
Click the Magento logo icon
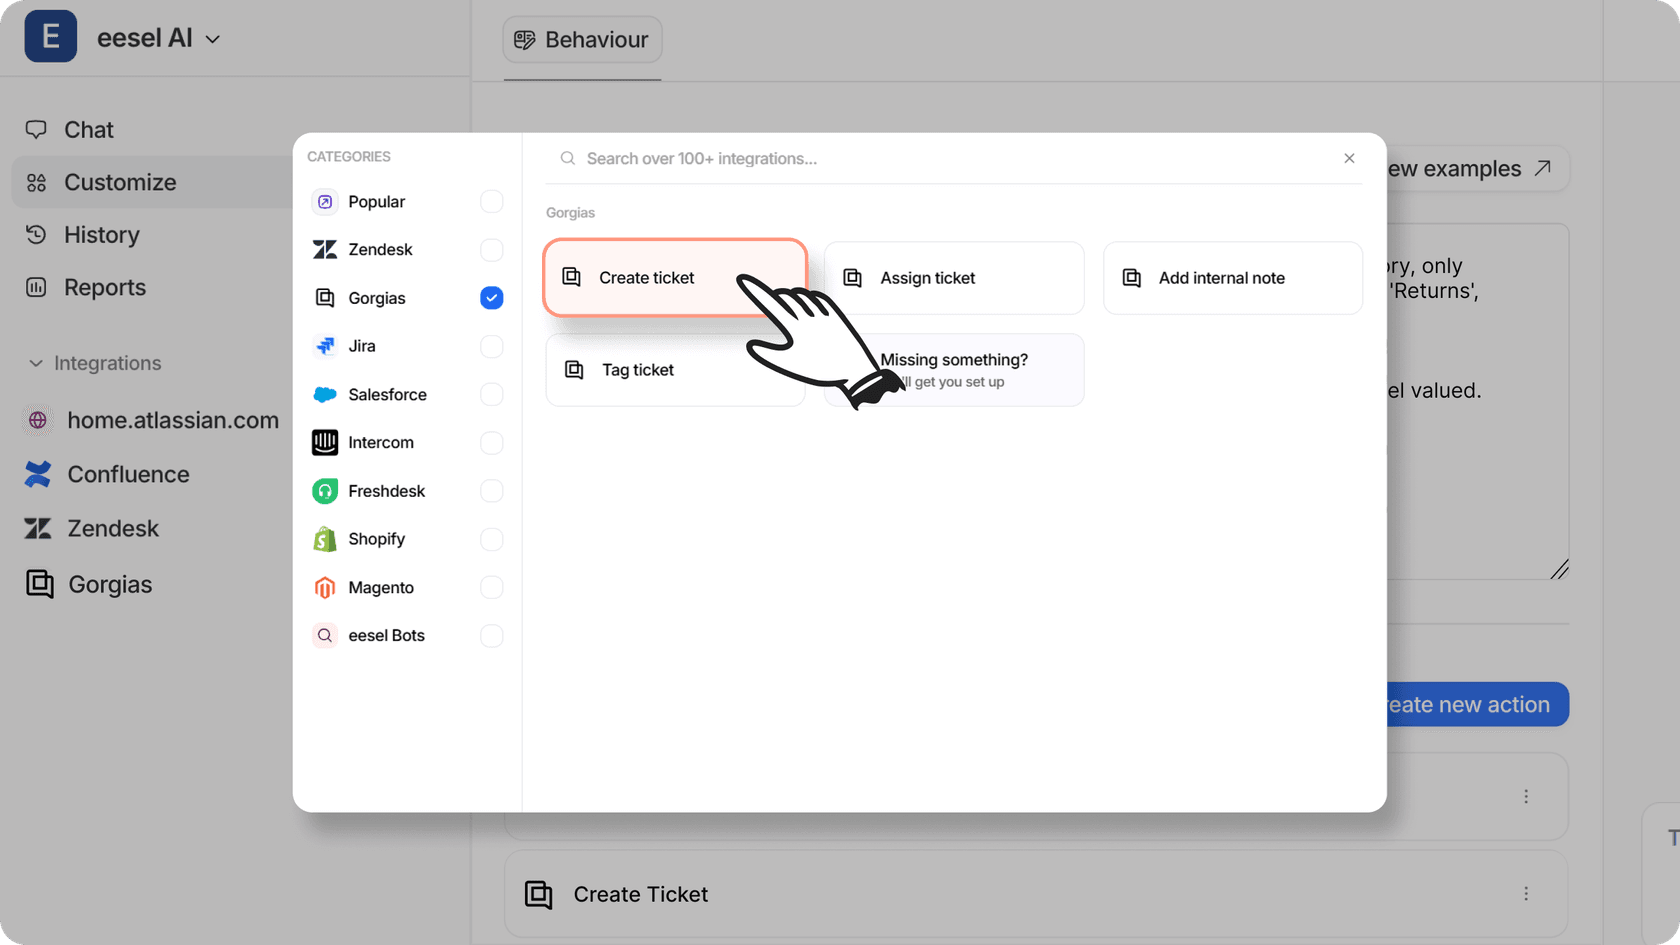pos(325,587)
